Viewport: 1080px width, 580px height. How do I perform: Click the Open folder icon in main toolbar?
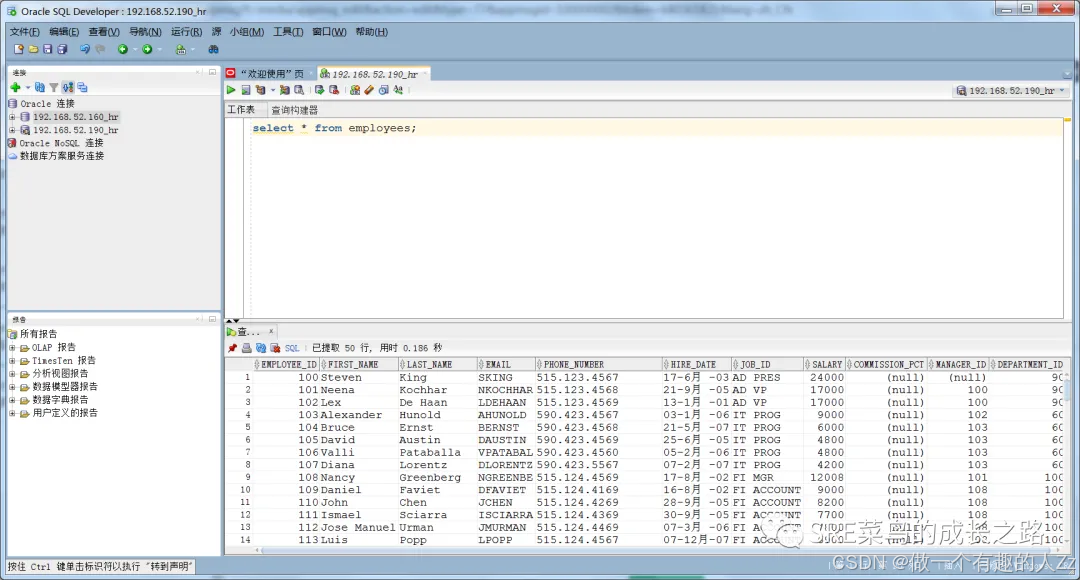[33, 49]
